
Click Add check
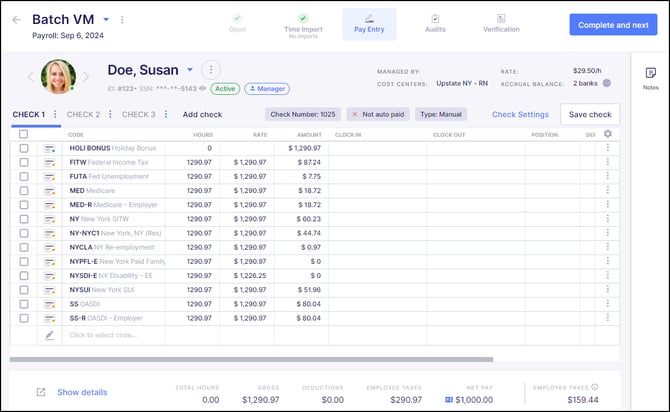point(202,115)
